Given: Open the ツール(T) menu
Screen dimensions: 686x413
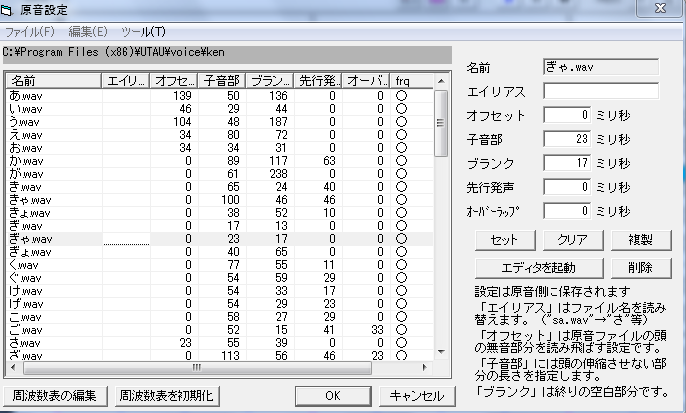Looking at the screenshot, I should tap(144, 32).
